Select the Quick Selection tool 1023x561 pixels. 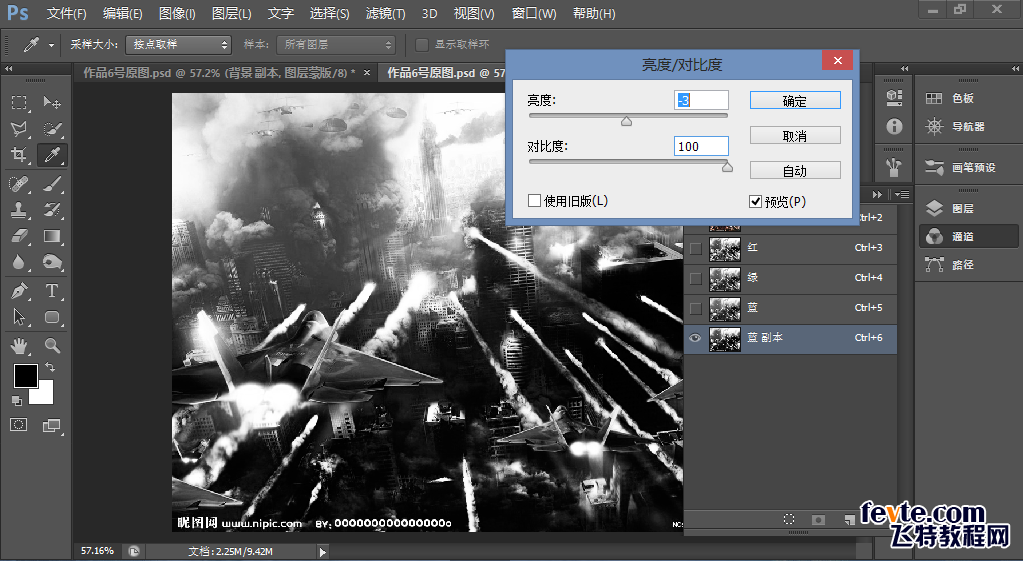tap(52, 129)
